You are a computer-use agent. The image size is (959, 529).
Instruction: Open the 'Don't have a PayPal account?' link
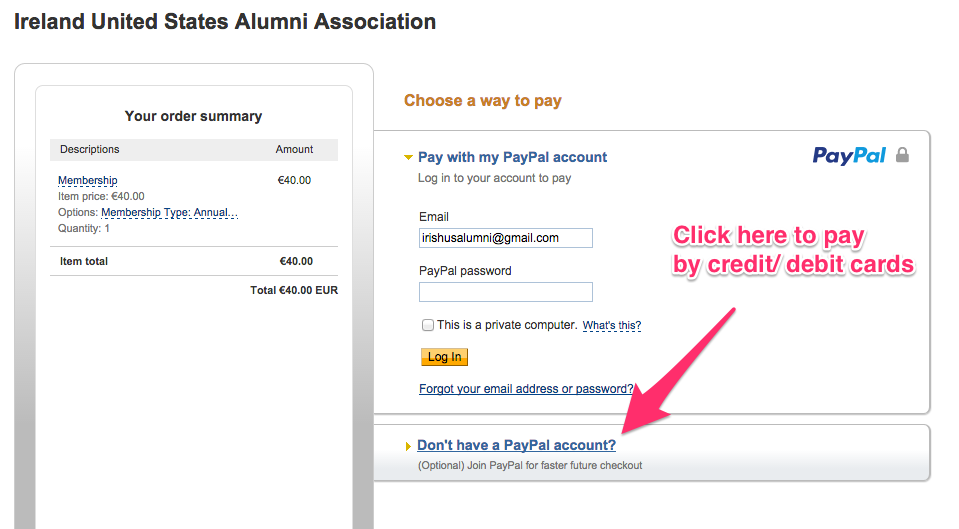coord(516,445)
